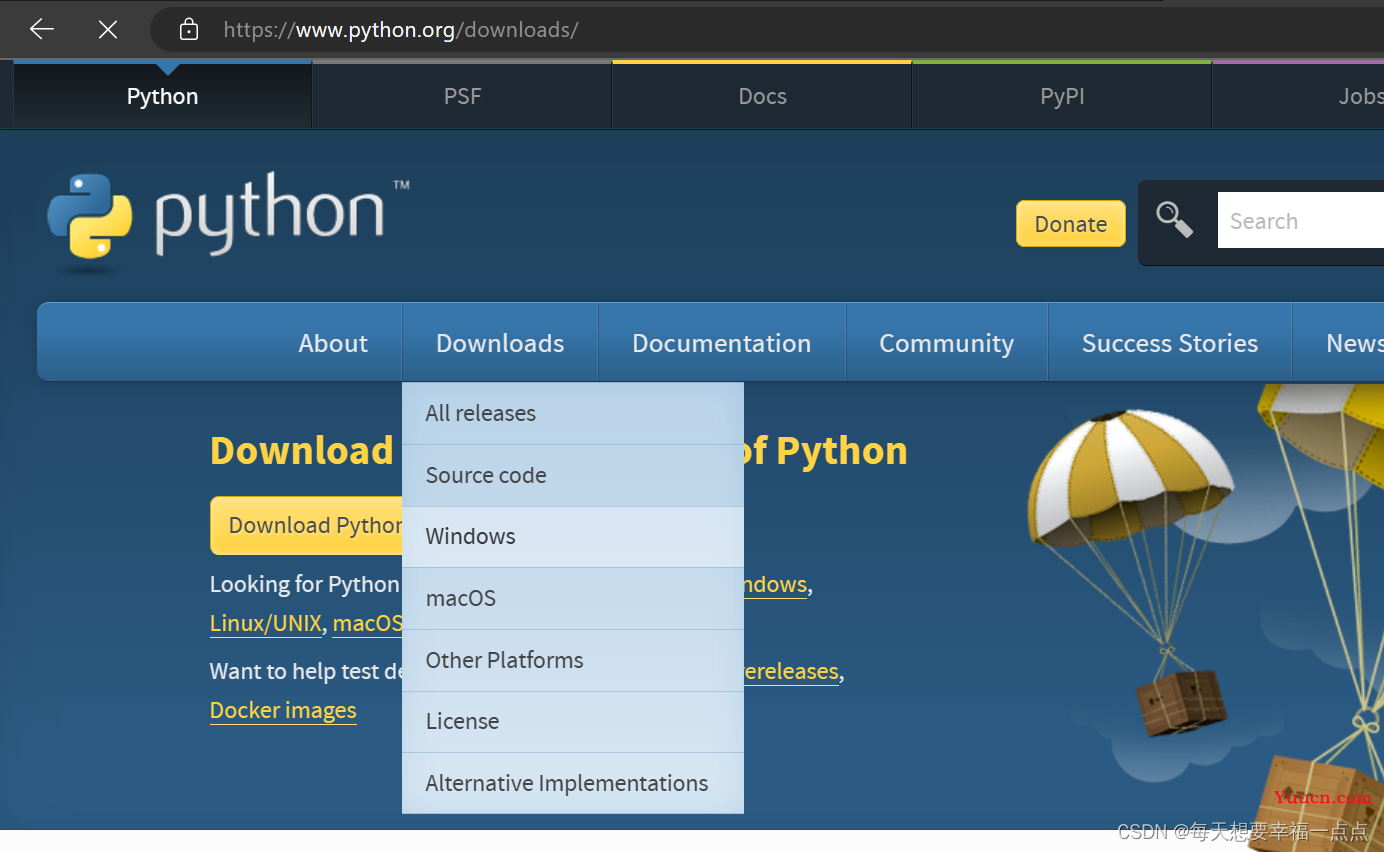Image resolution: width=1384 pixels, height=852 pixels.
Task: Select Windows in Downloads dropdown
Action: [x=573, y=536]
